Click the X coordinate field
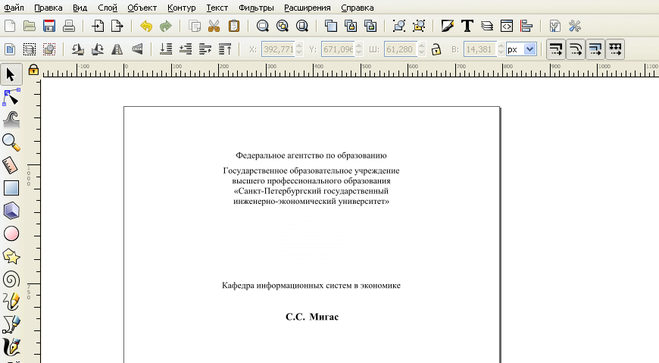The width and height of the screenshot is (659, 363). pos(277,49)
